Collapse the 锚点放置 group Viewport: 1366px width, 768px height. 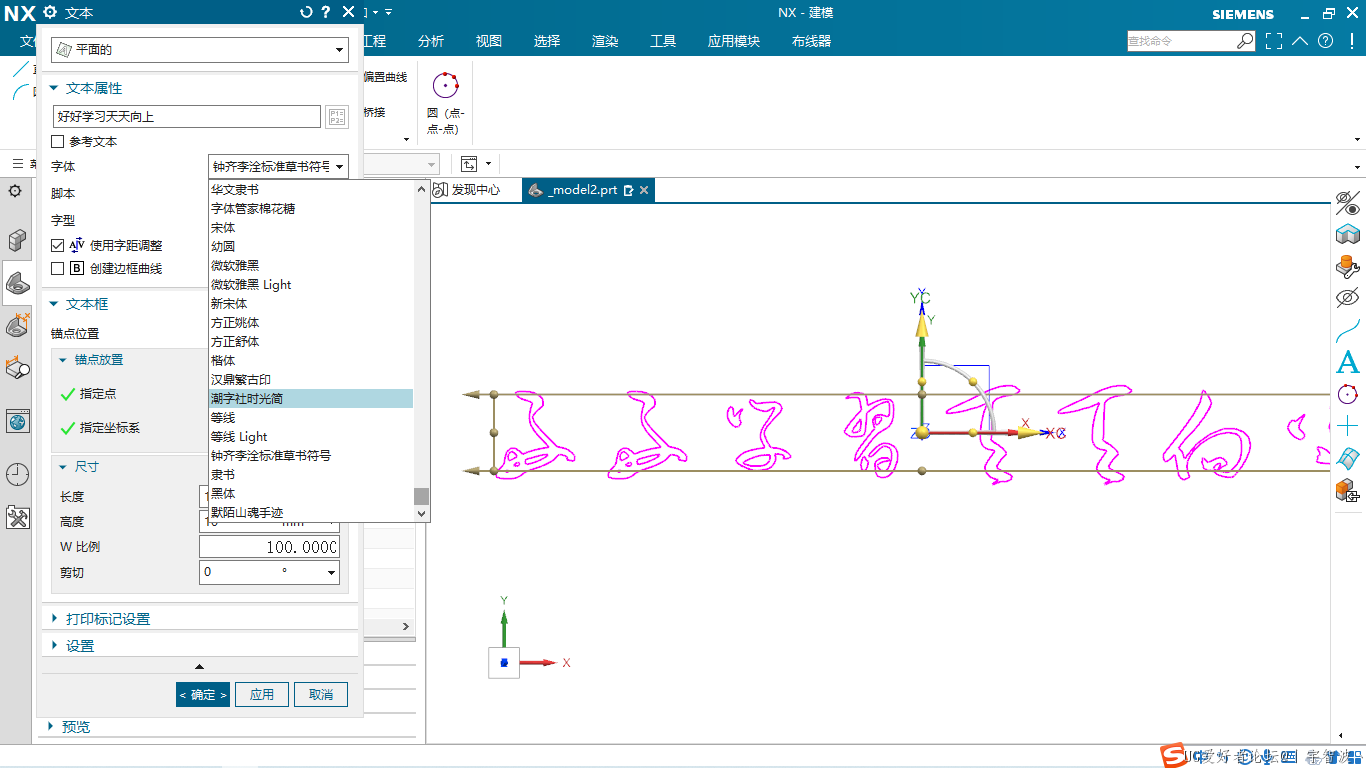[x=63, y=360]
